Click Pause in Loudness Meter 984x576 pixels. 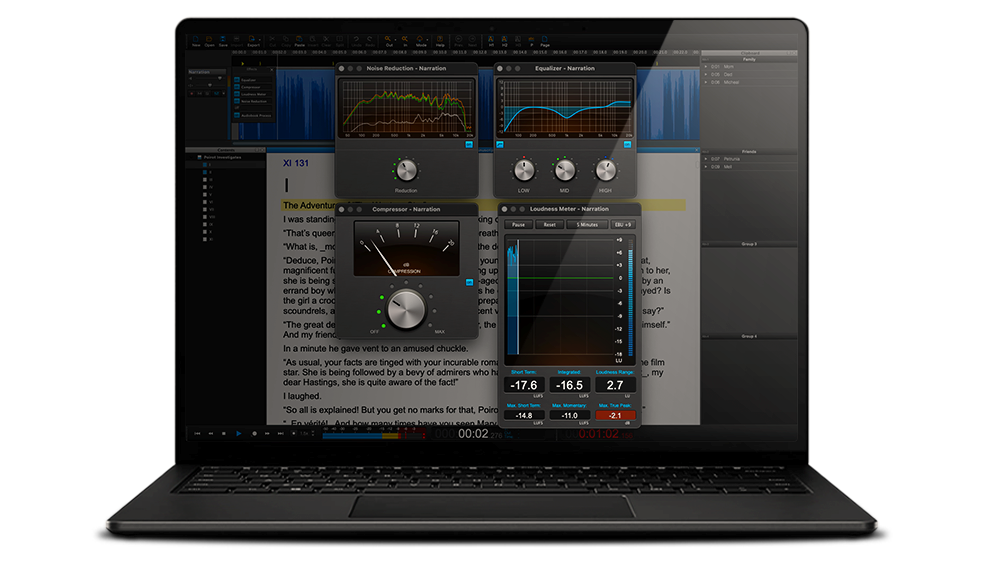point(518,225)
